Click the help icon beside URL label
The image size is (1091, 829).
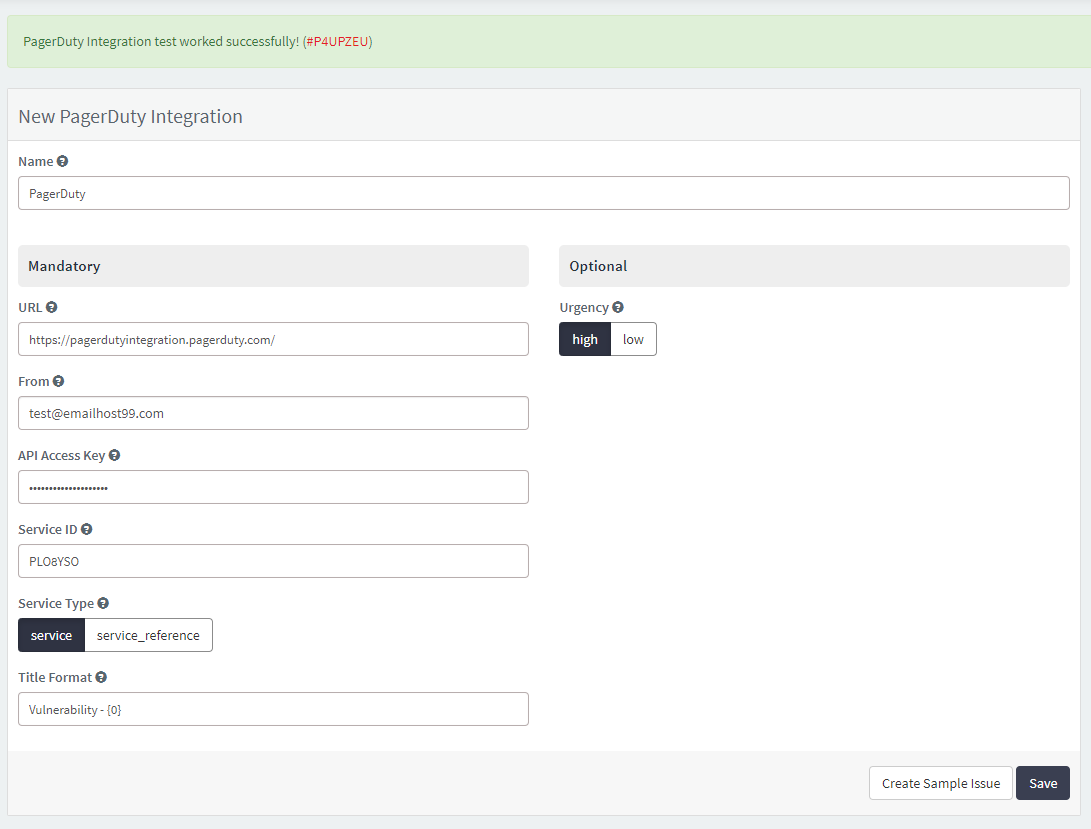51,307
